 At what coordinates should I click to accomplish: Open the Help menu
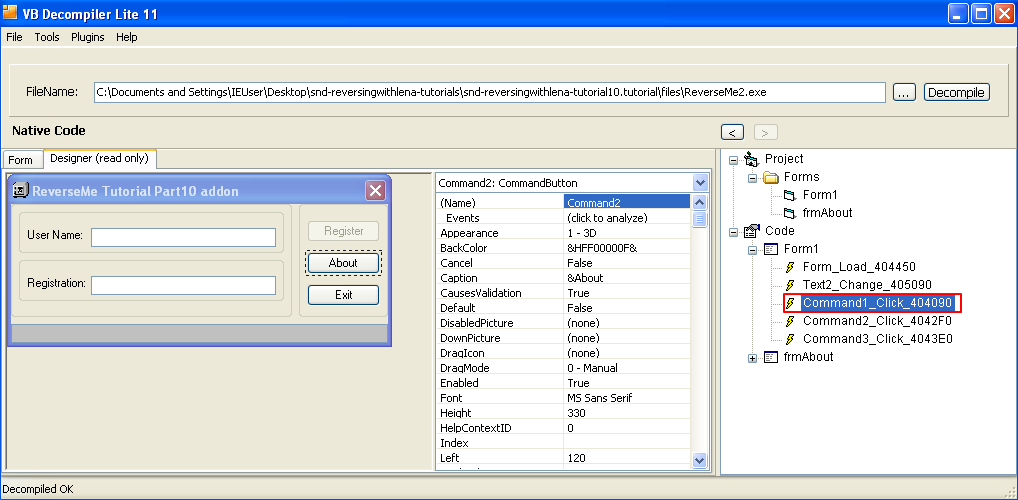click(127, 37)
